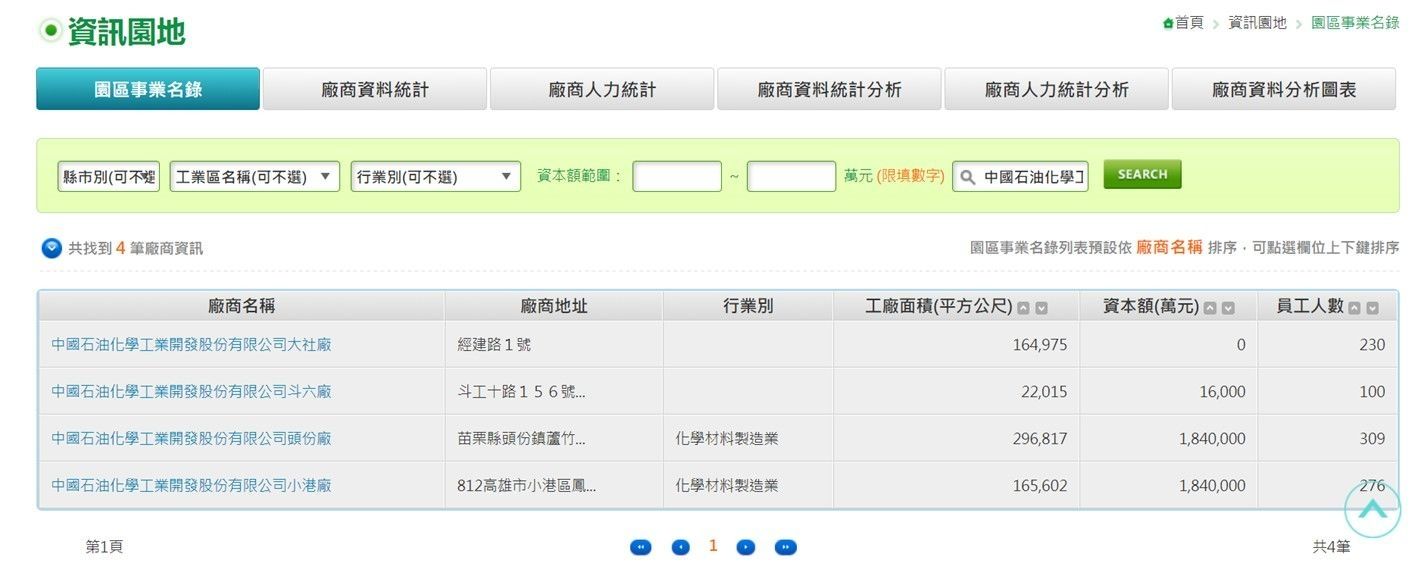Sort factory area column ascending
Image resolution: width=1416 pixels, height=570 pixels.
click(x=1023, y=308)
